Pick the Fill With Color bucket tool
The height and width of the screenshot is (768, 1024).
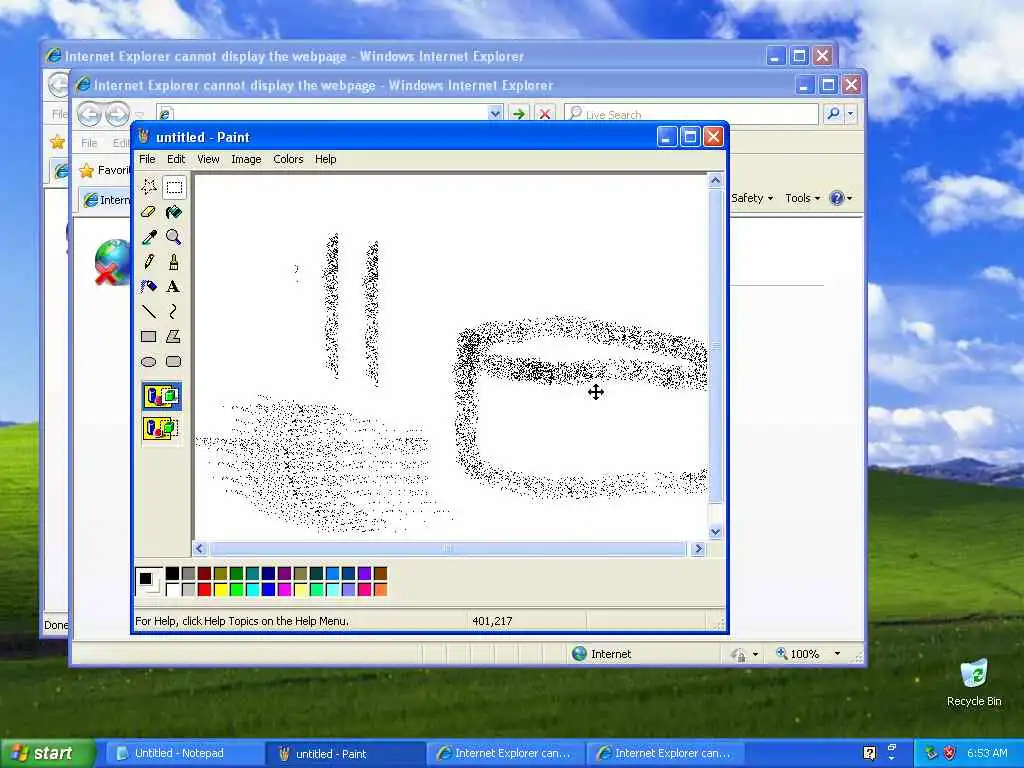(174, 212)
